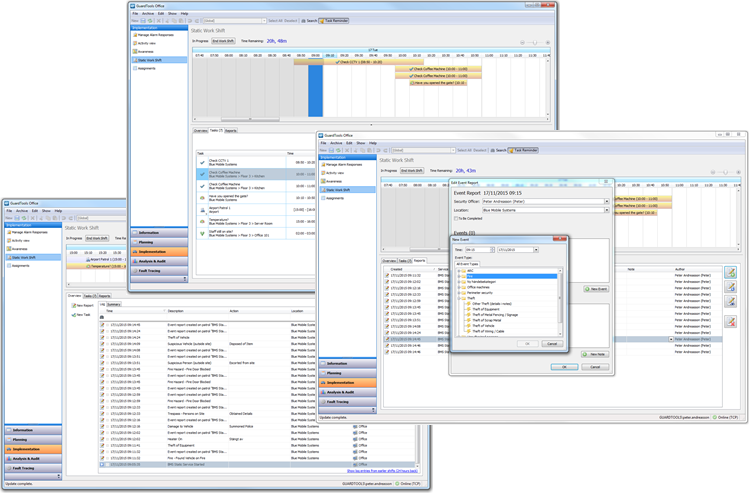Open Assignments in the front window sidebar
This screenshot has width=749, height=493.
point(334,198)
